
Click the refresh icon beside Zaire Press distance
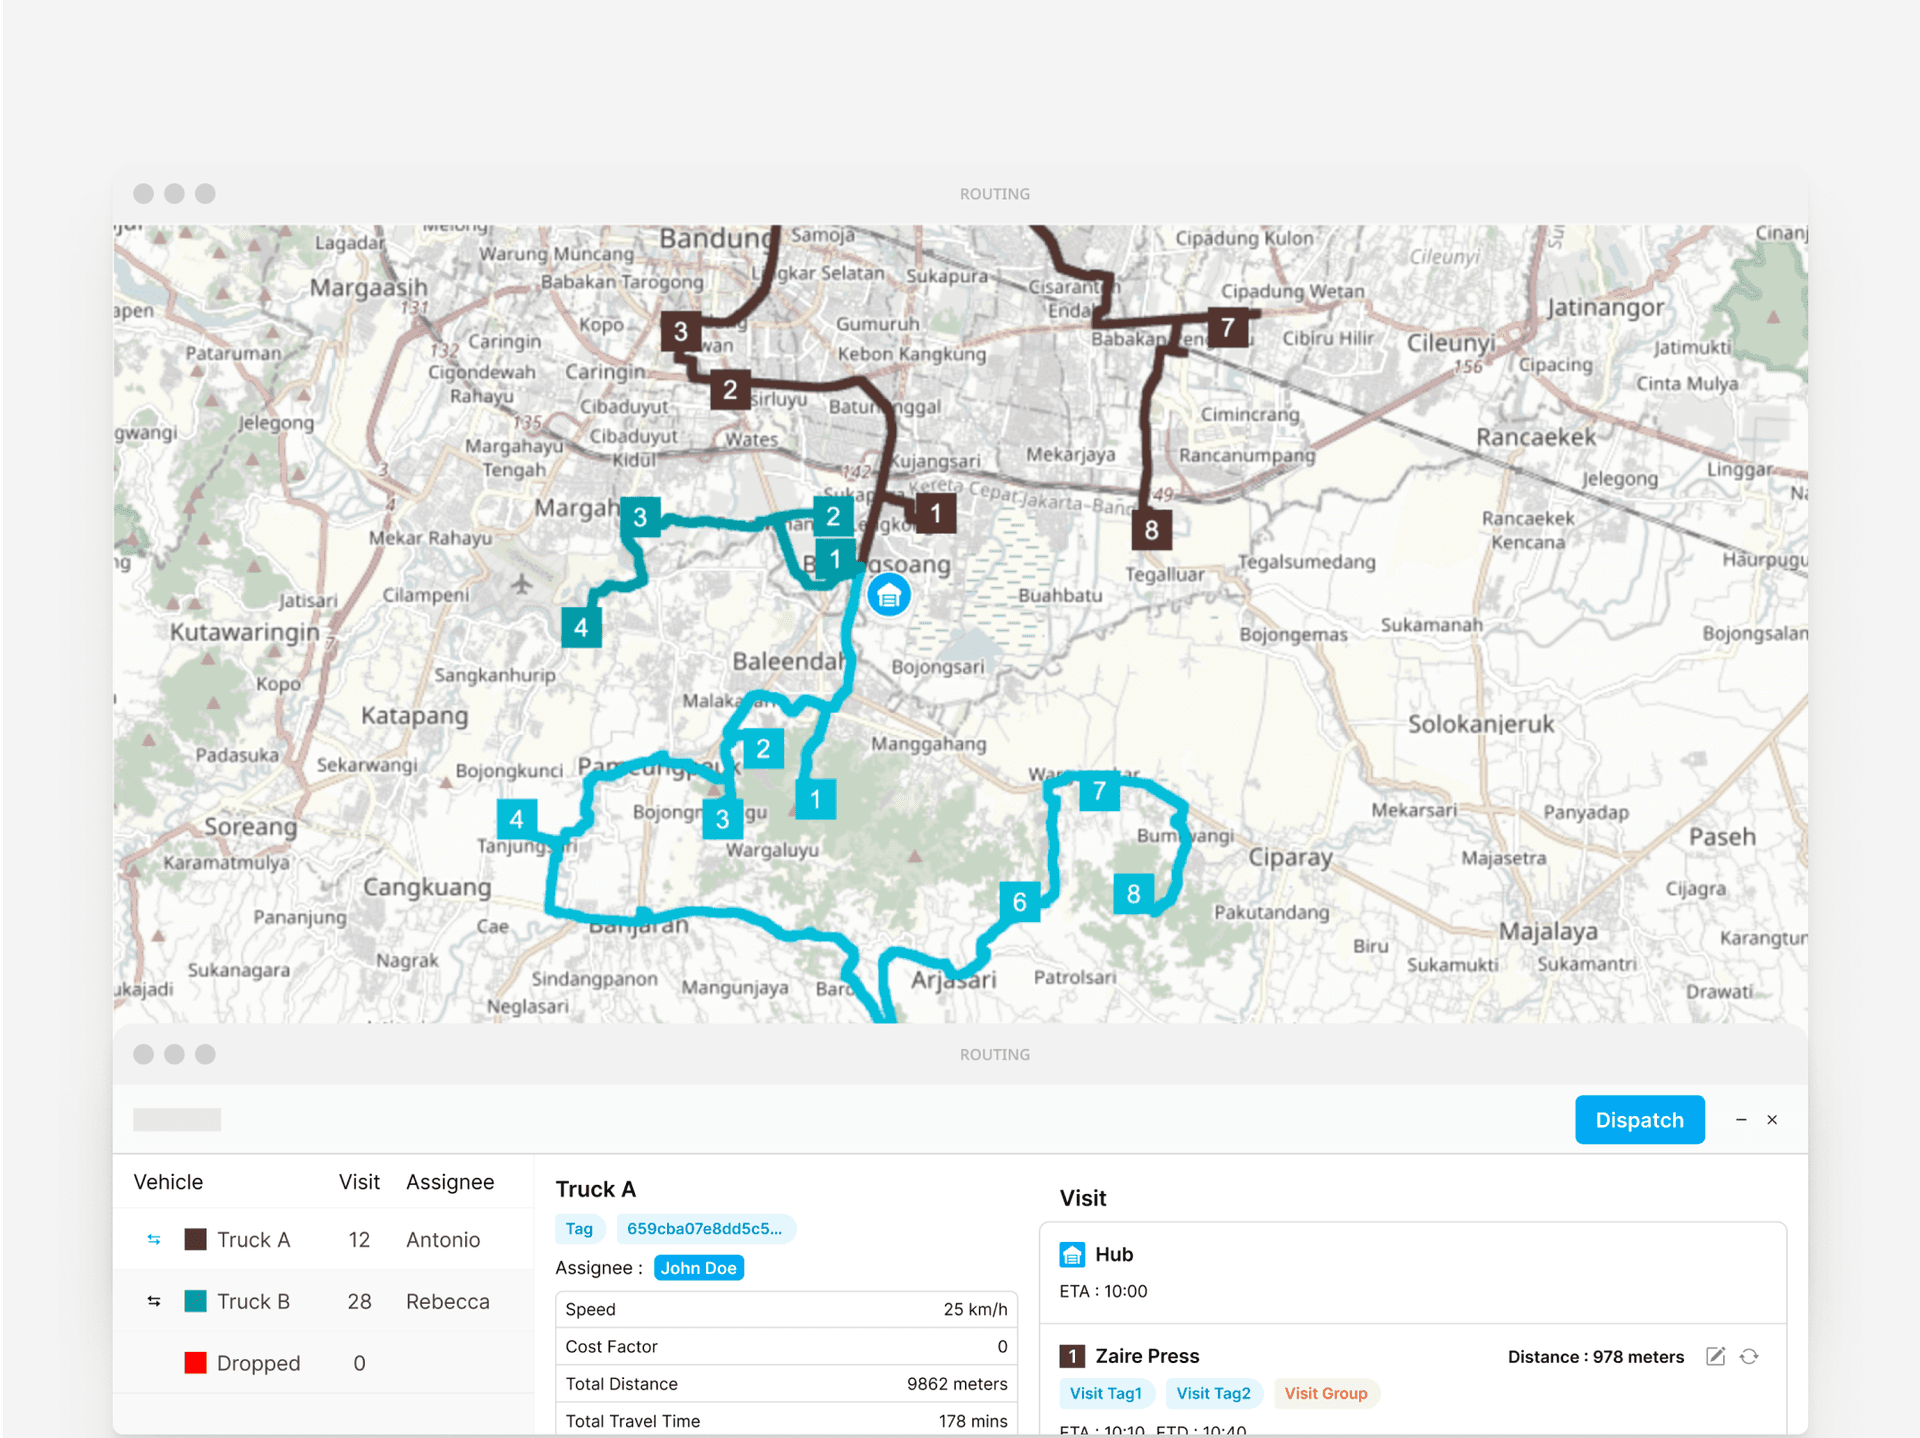click(1749, 1356)
